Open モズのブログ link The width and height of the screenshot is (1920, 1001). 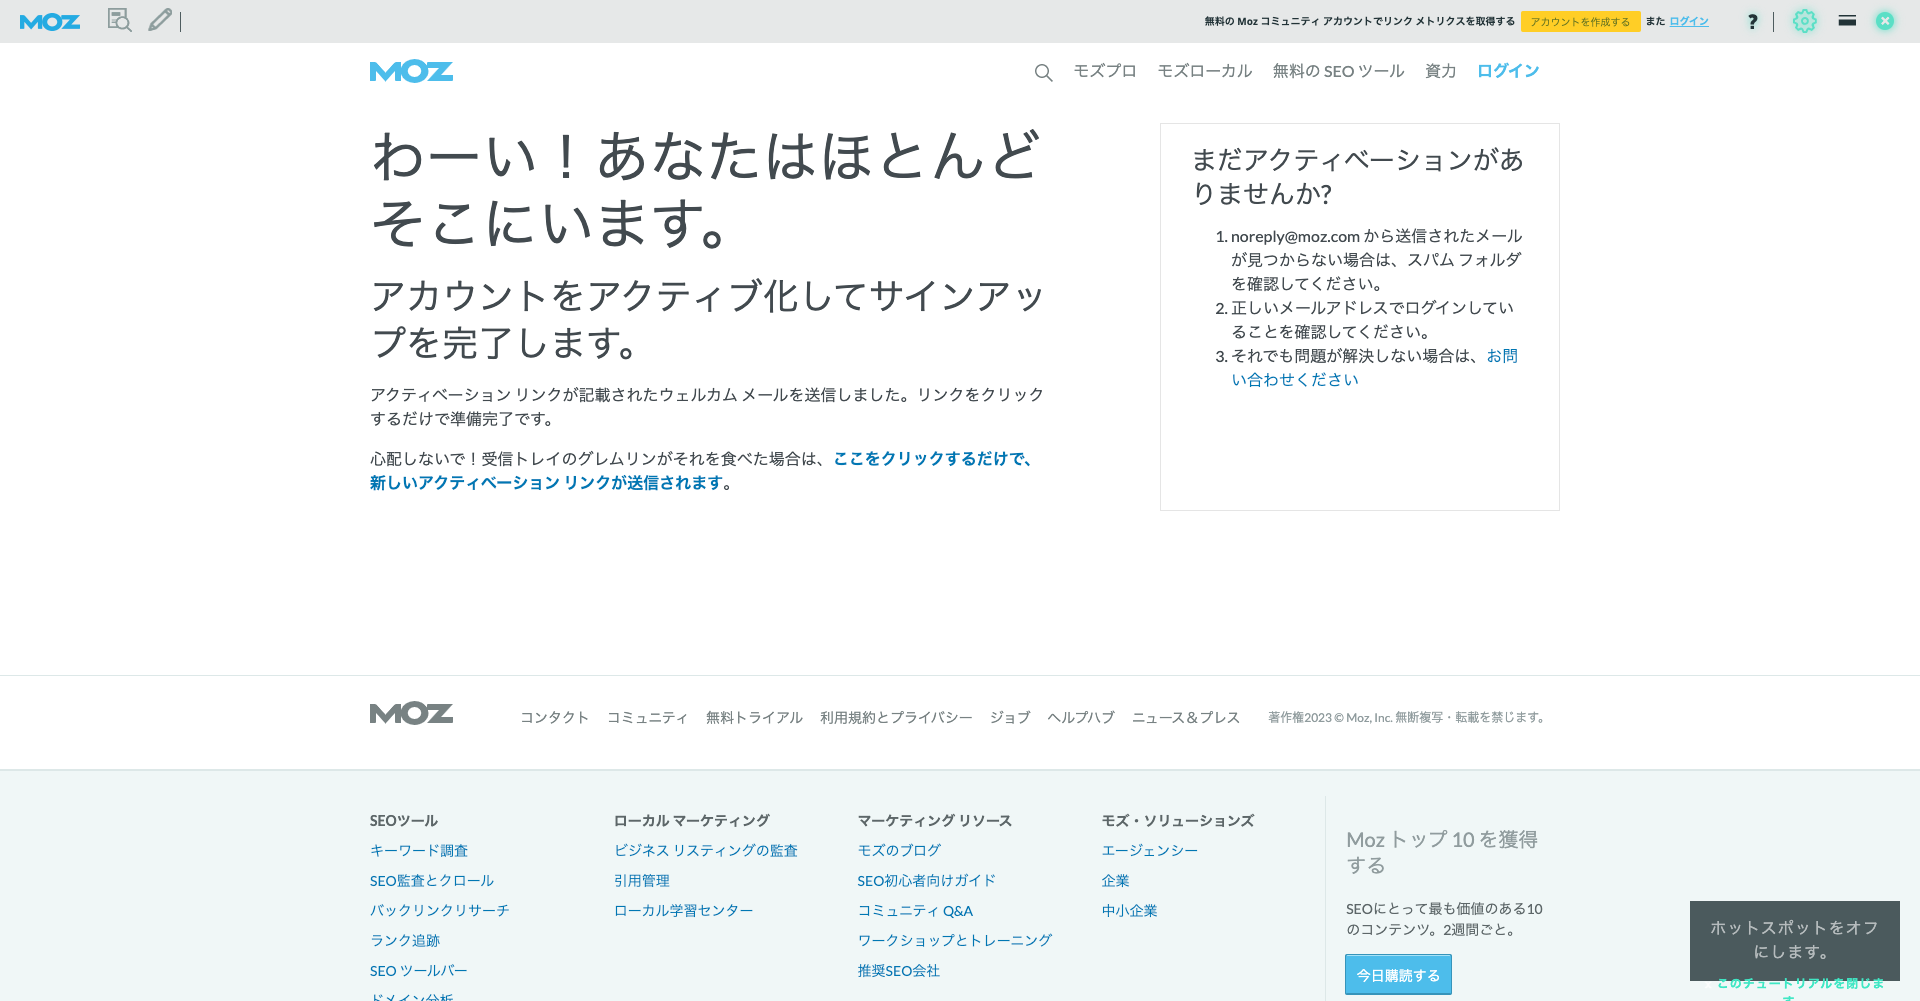coord(899,851)
